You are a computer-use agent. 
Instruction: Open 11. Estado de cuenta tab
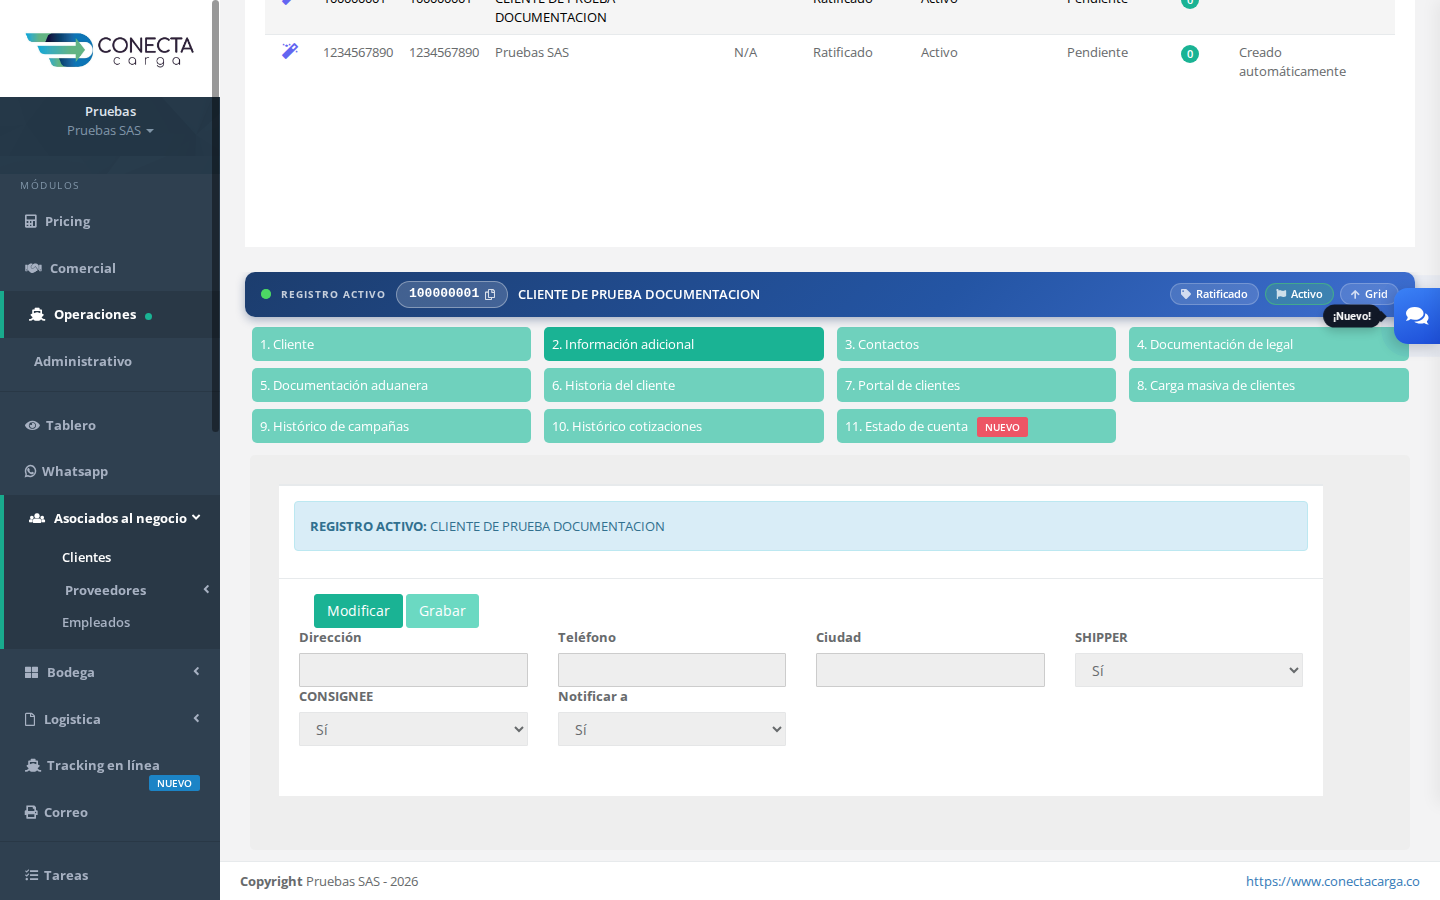[x=976, y=426]
